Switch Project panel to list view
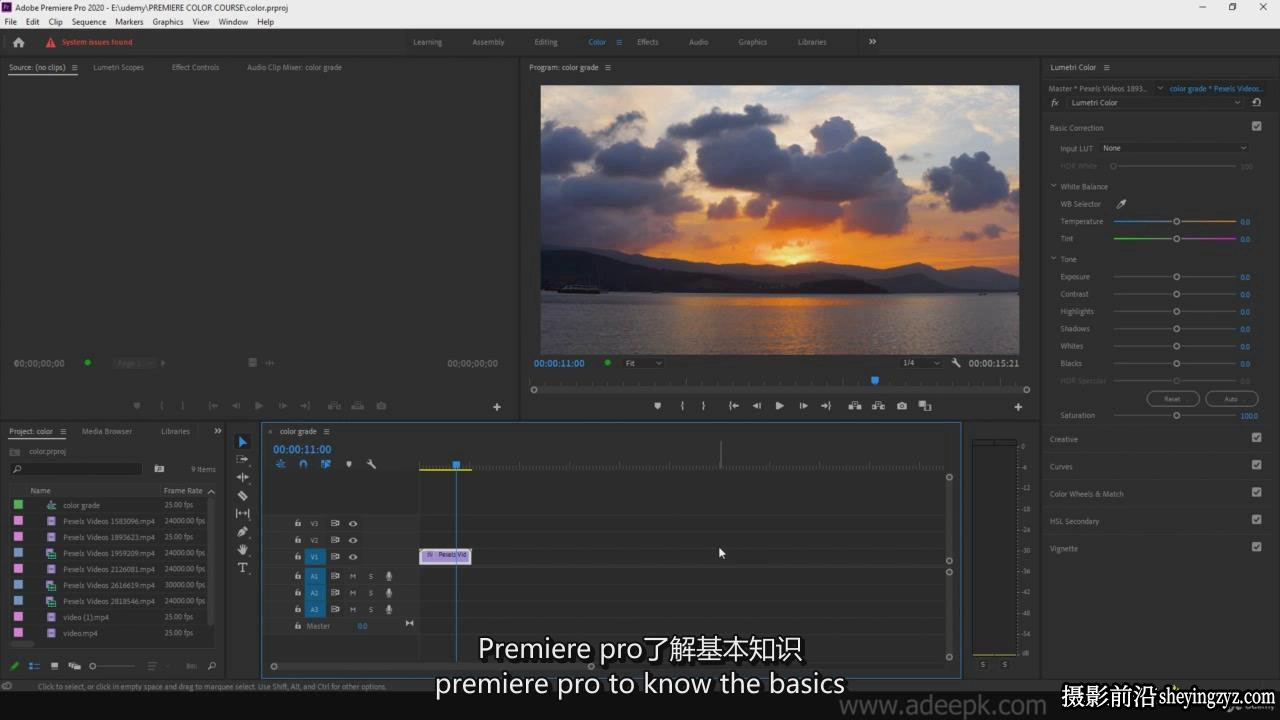Screen dimensions: 1280x720 point(34,666)
